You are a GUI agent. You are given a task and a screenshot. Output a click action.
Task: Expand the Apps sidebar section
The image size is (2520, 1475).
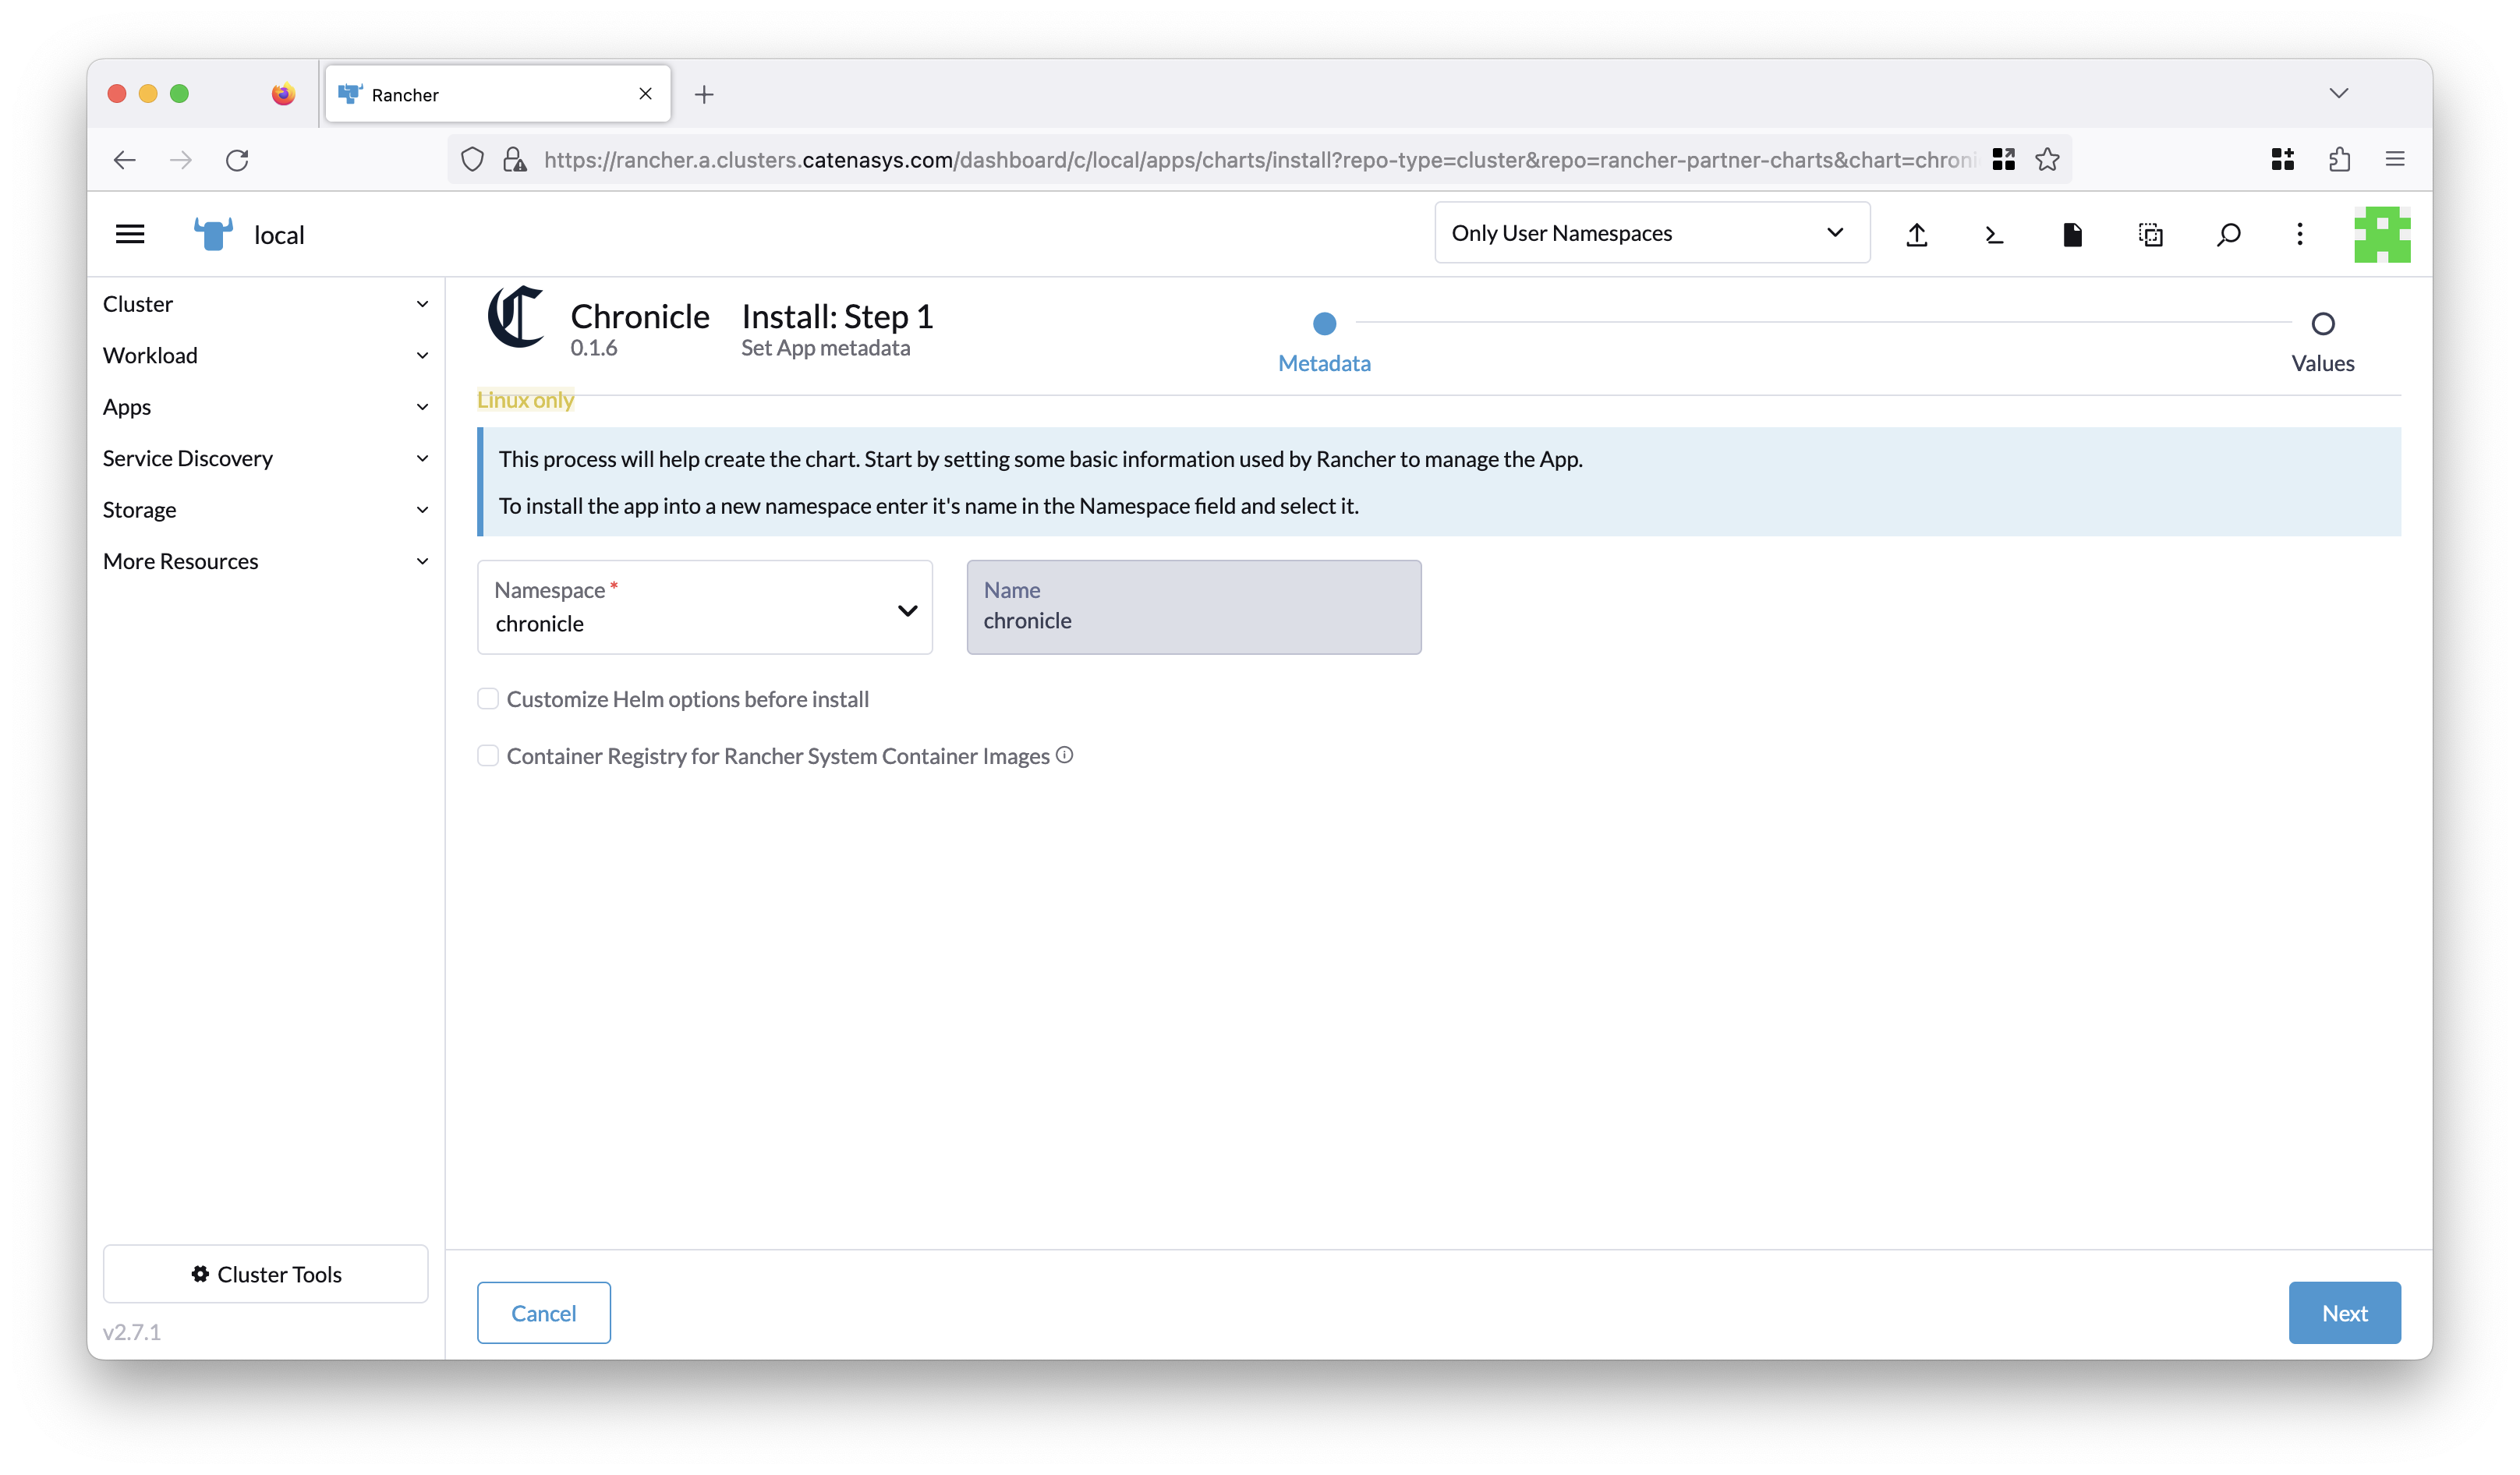tap(266, 407)
